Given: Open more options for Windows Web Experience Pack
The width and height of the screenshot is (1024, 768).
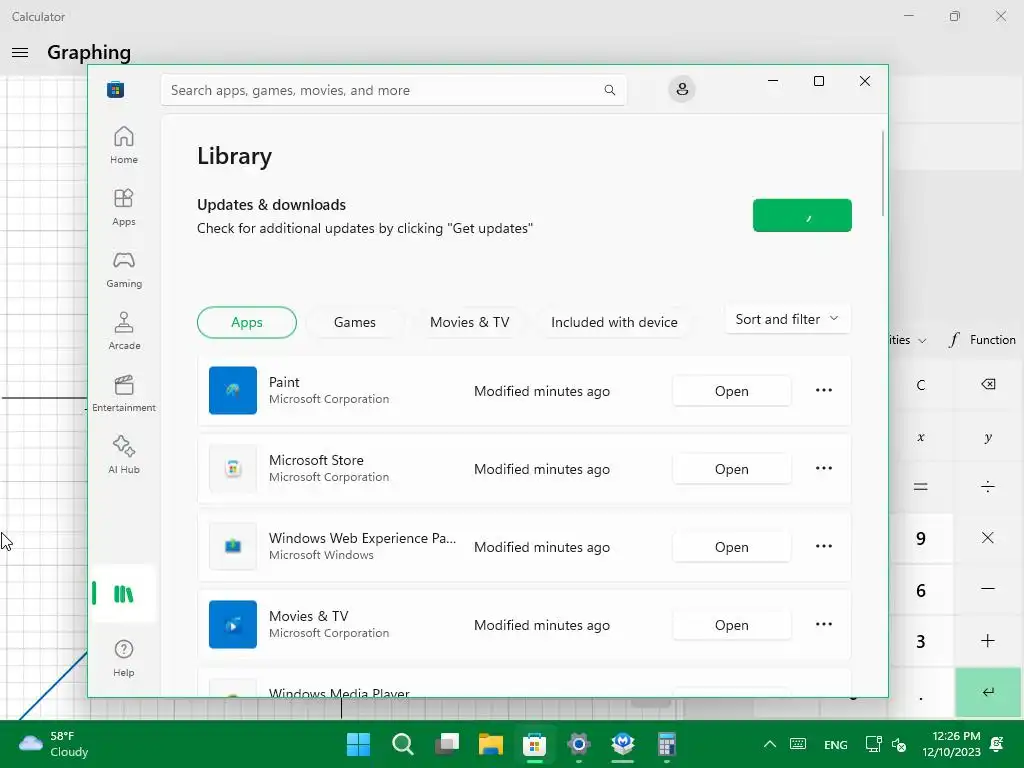Looking at the screenshot, I should pyautogui.click(x=824, y=546).
